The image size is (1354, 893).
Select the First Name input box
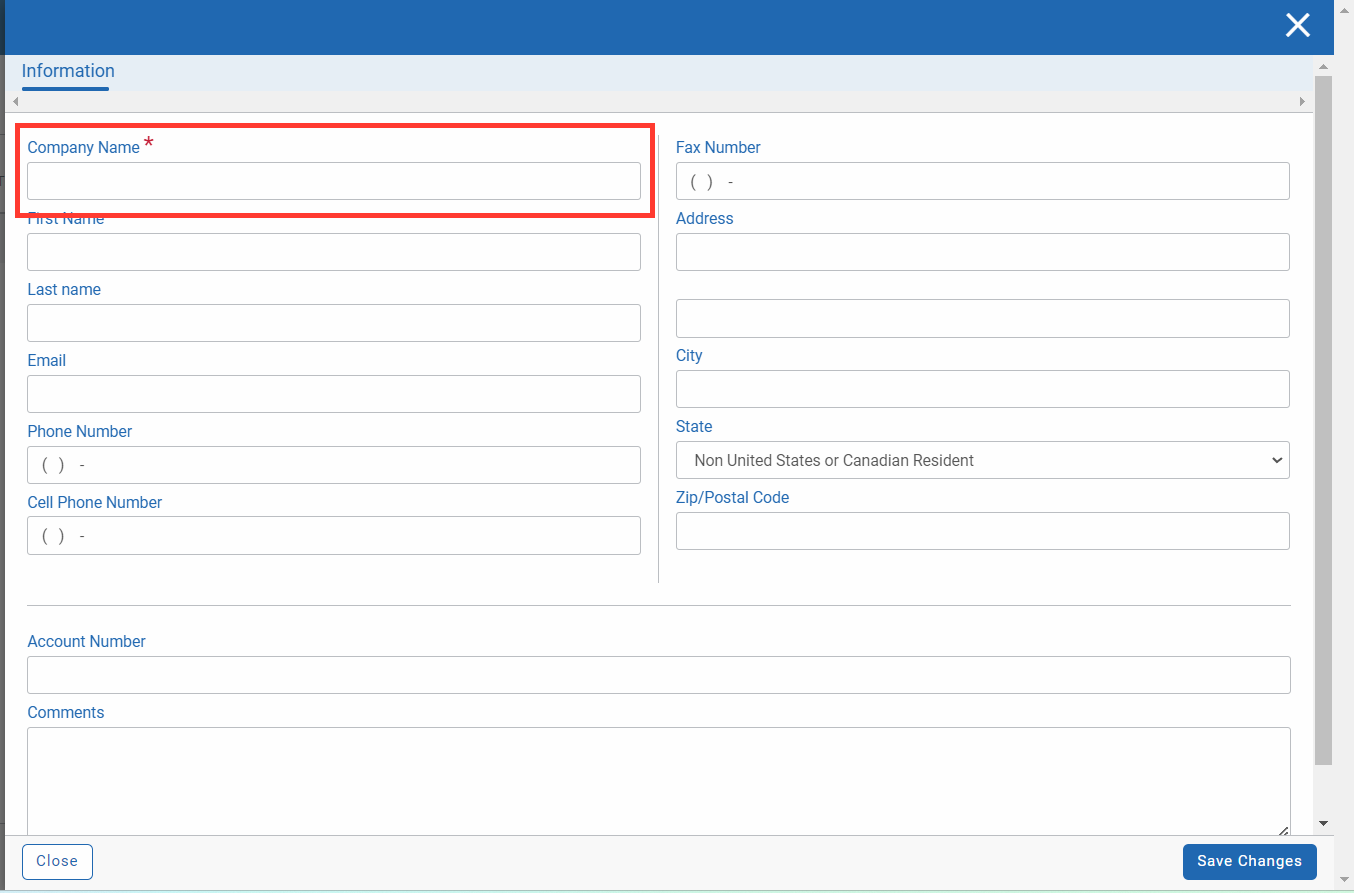[x=333, y=252]
